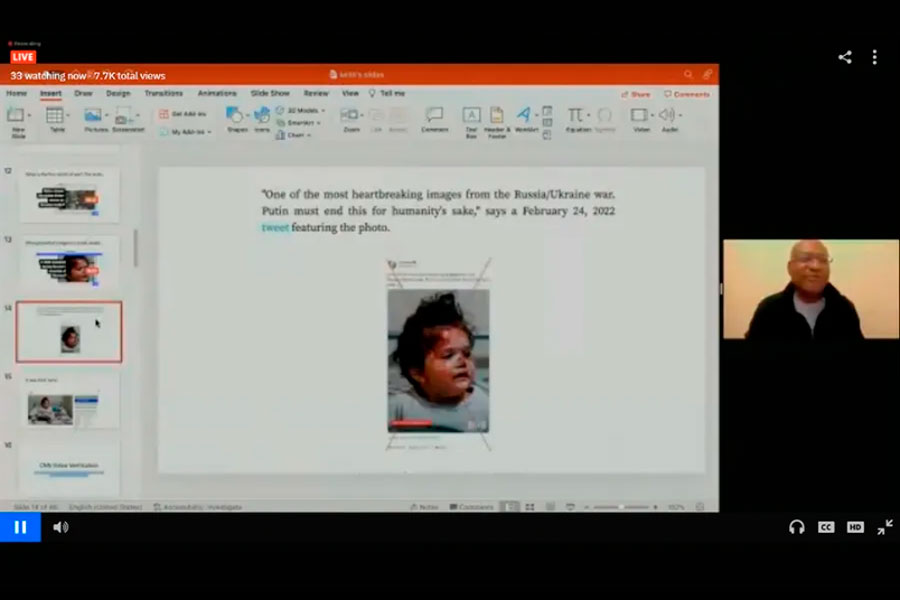Viewport: 900px width, 600px height.
Task: Switch to the Draw tab
Action: click(83, 93)
